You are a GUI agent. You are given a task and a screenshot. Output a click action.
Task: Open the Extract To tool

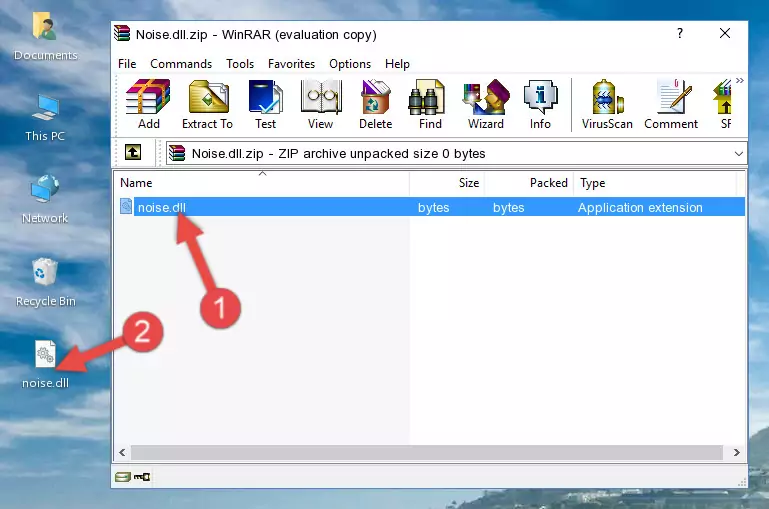207,104
